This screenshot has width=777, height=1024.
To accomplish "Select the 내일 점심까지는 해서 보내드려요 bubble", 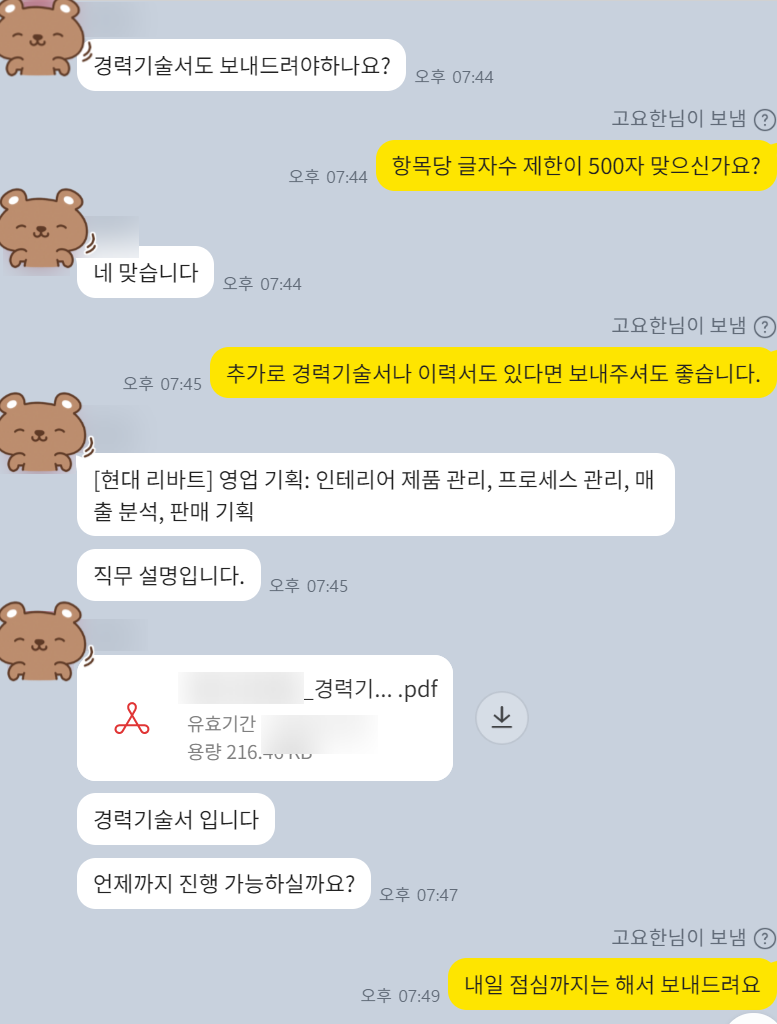I will pyautogui.click(x=612, y=984).
